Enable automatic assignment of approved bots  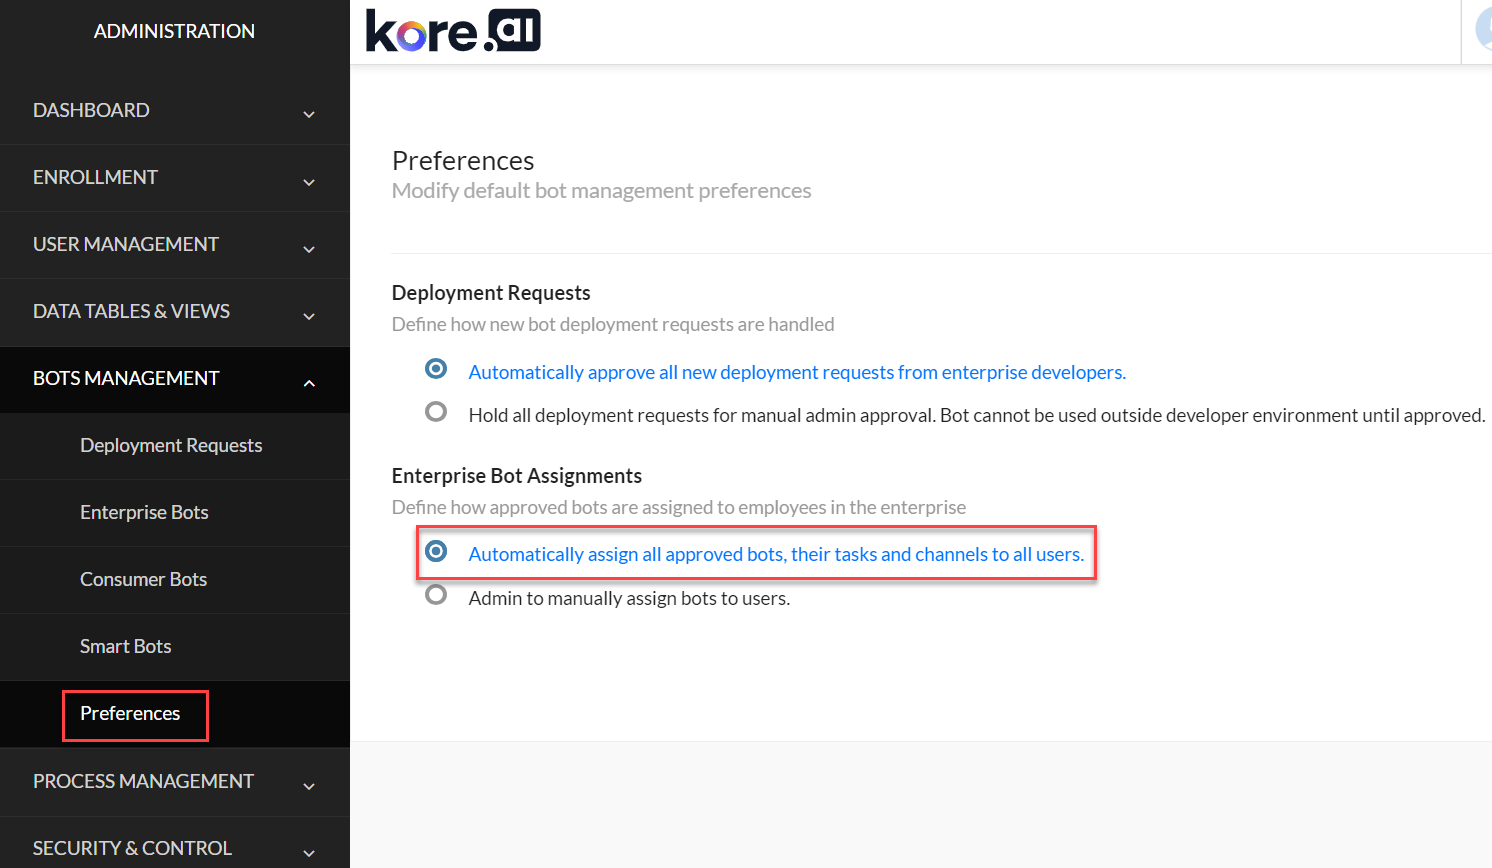click(436, 551)
